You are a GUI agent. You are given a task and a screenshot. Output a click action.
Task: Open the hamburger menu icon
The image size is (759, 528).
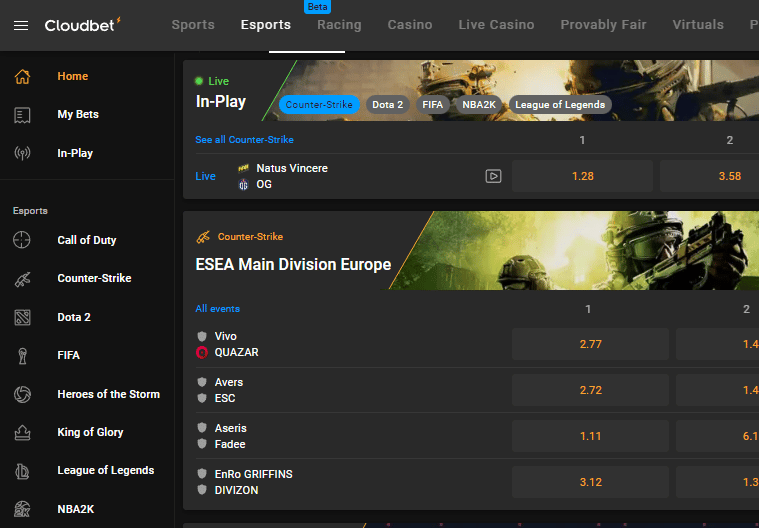coord(21,25)
